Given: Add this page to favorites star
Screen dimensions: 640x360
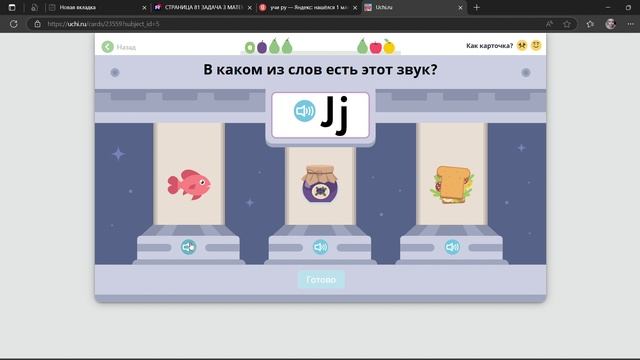Looking at the screenshot, I should (x=567, y=24).
